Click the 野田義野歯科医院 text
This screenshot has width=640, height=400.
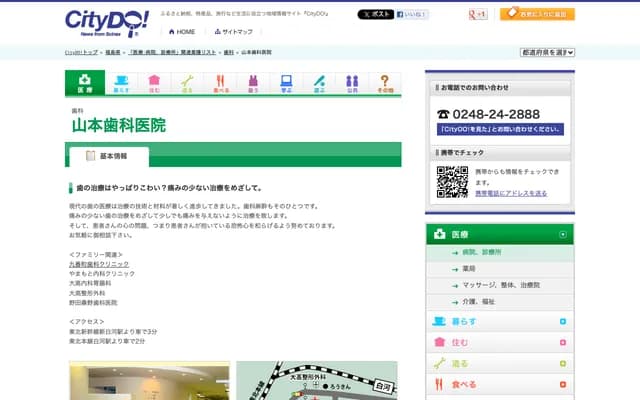[93, 303]
